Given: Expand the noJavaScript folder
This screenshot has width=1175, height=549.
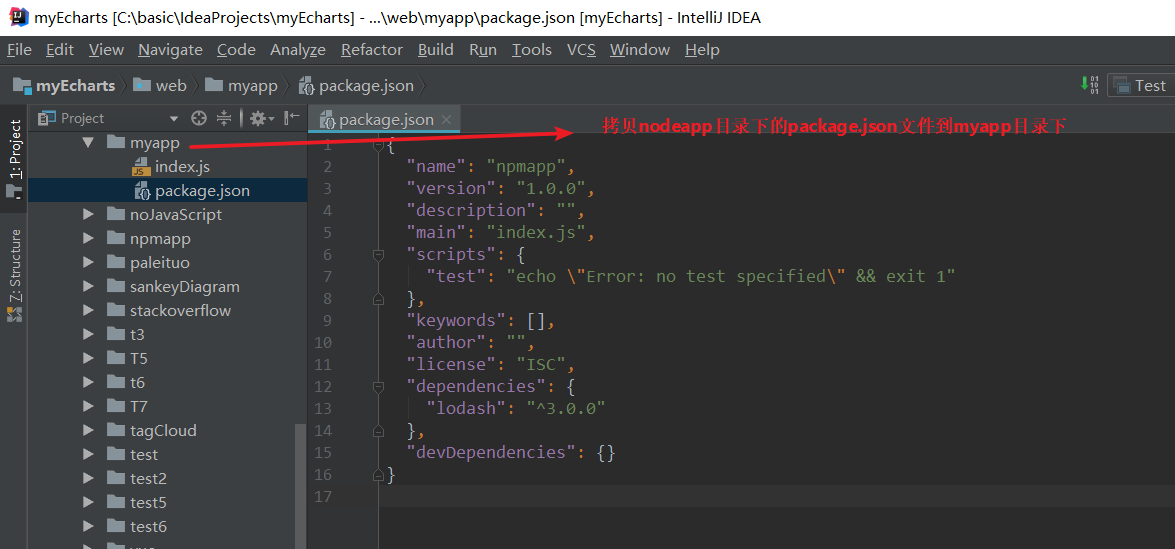Looking at the screenshot, I should [88, 214].
